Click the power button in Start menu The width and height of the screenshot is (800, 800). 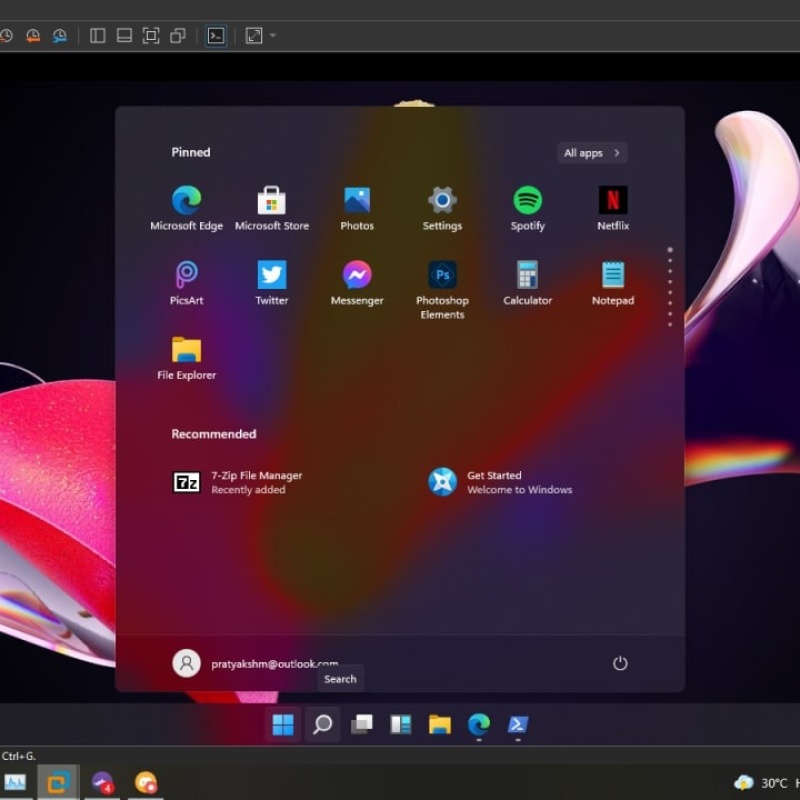(x=620, y=663)
